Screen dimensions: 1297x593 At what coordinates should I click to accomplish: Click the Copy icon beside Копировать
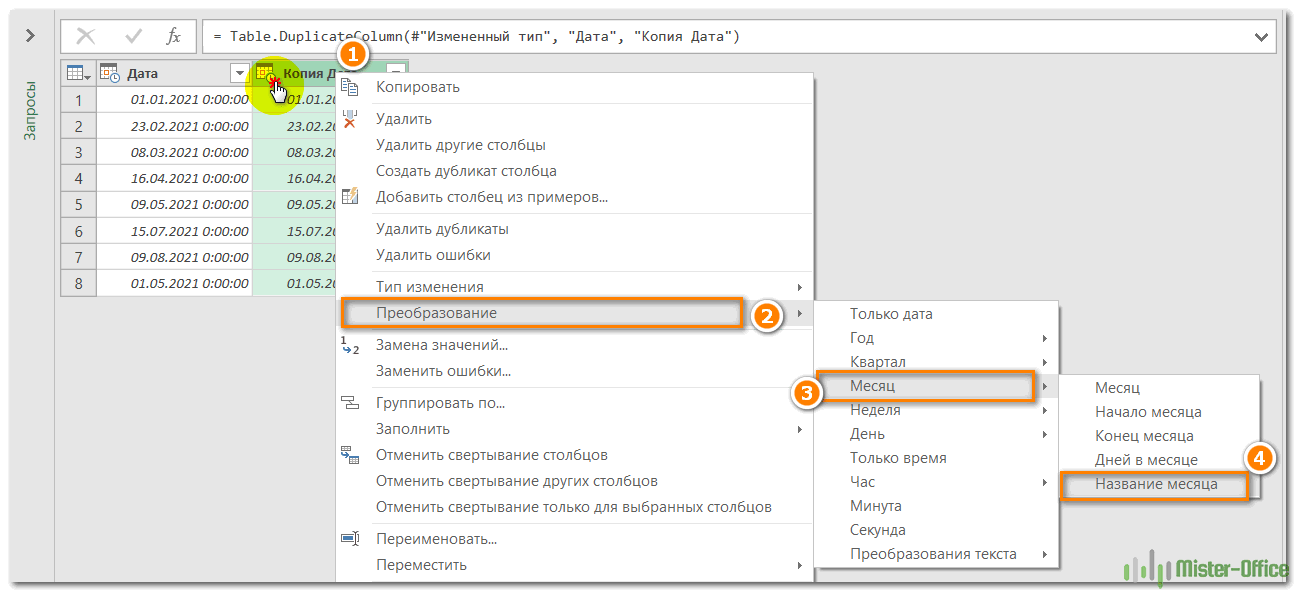[x=349, y=87]
